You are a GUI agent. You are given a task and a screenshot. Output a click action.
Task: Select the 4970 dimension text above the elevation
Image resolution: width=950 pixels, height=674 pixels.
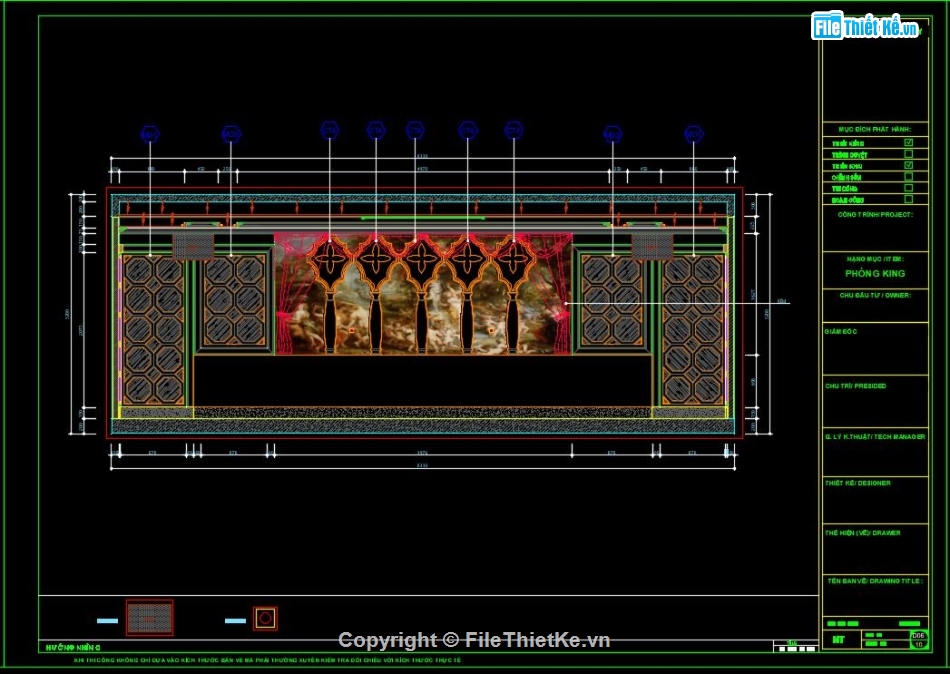pyautogui.click(x=422, y=169)
